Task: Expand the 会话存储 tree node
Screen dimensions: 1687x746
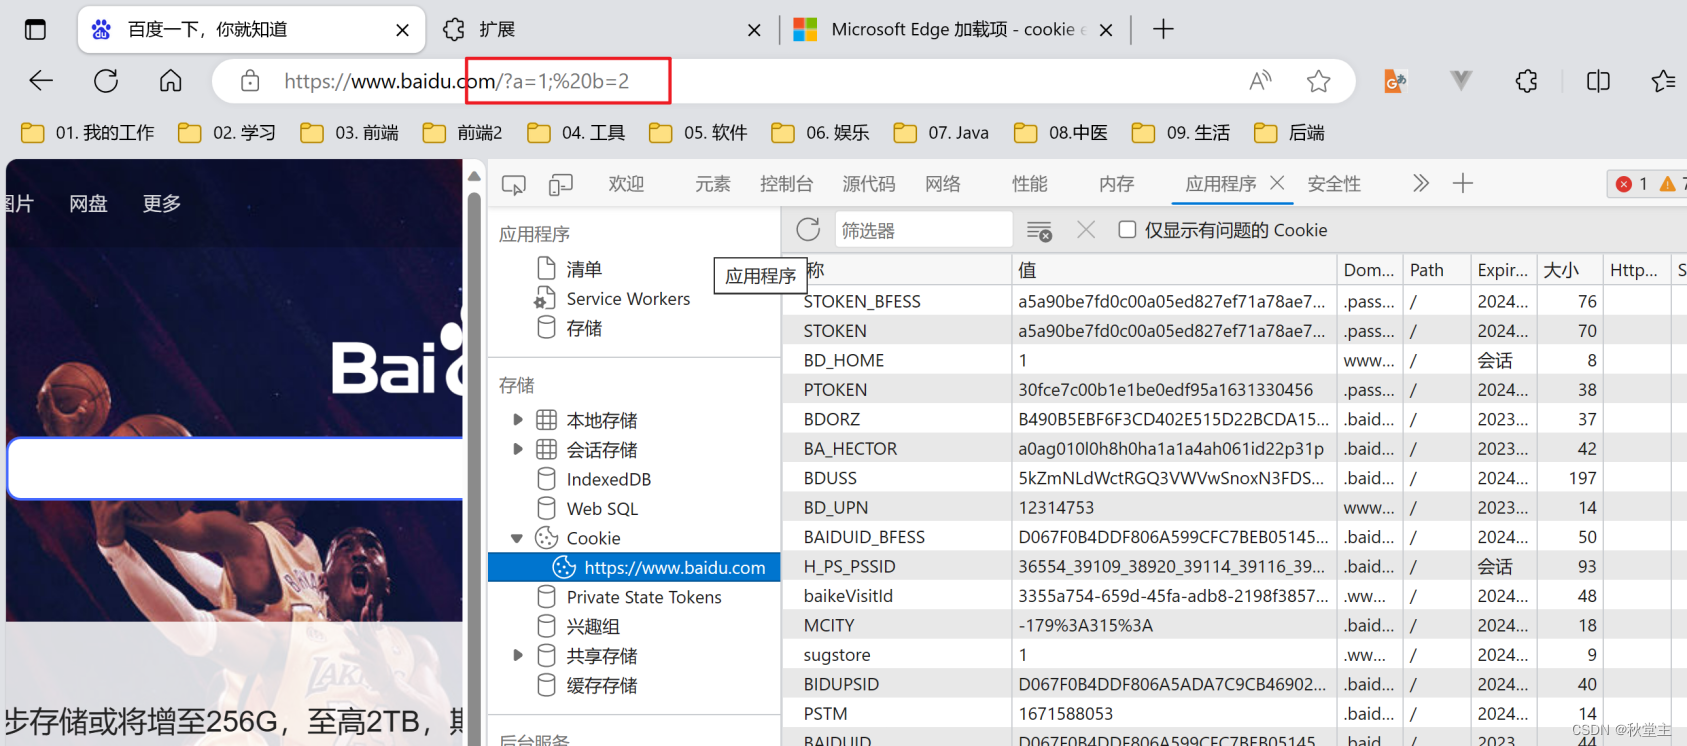Action: pyautogui.click(x=517, y=449)
